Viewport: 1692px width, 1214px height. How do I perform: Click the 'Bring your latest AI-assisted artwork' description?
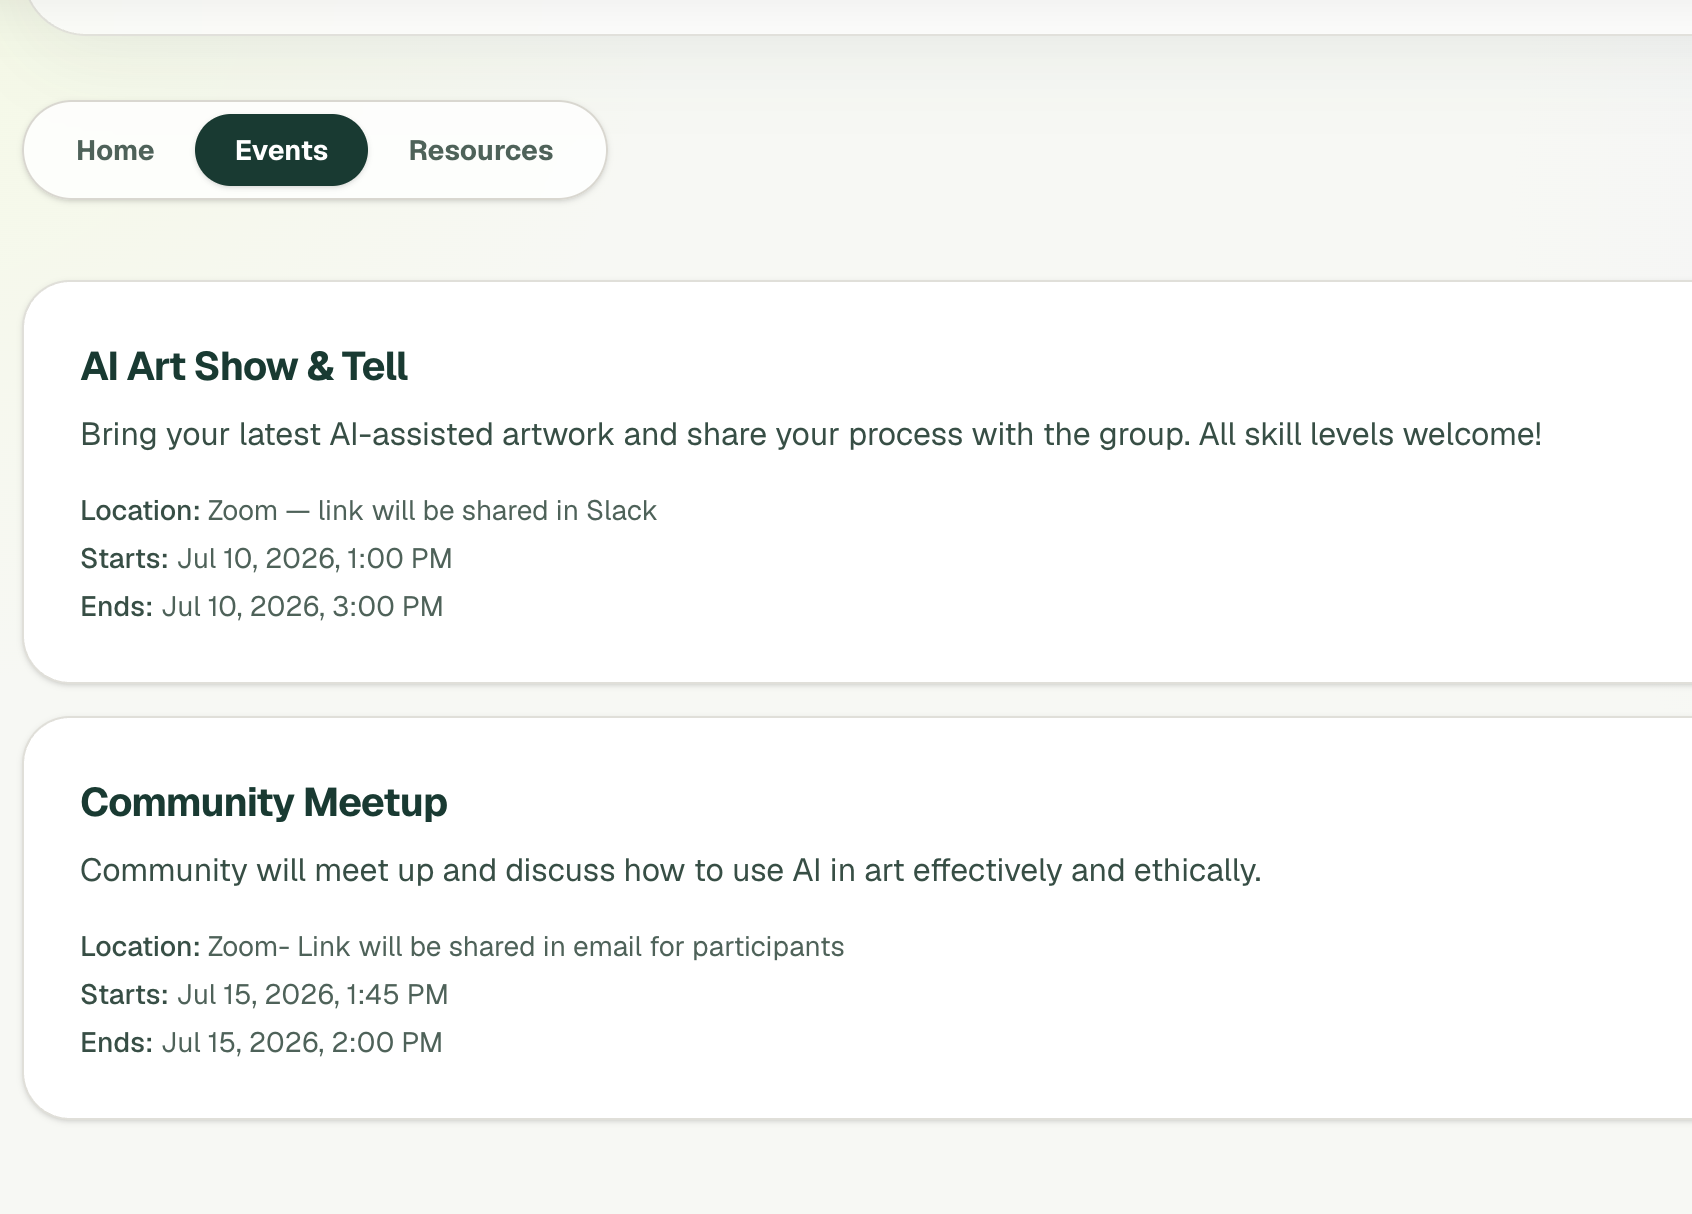click(x=811, y=435)
